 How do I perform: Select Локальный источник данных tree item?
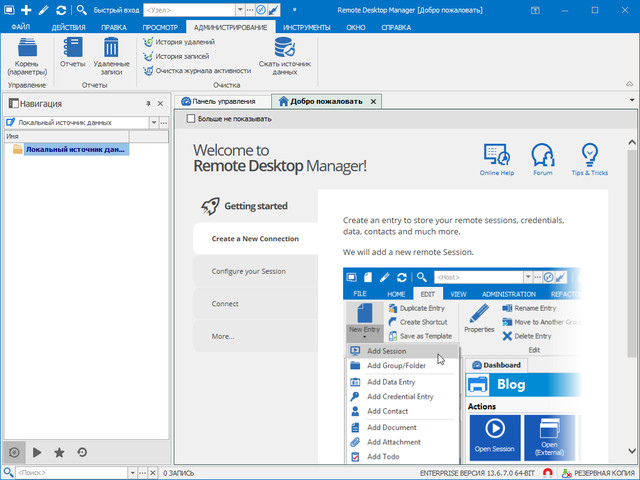pyautogui.click(x=75, y=149)
